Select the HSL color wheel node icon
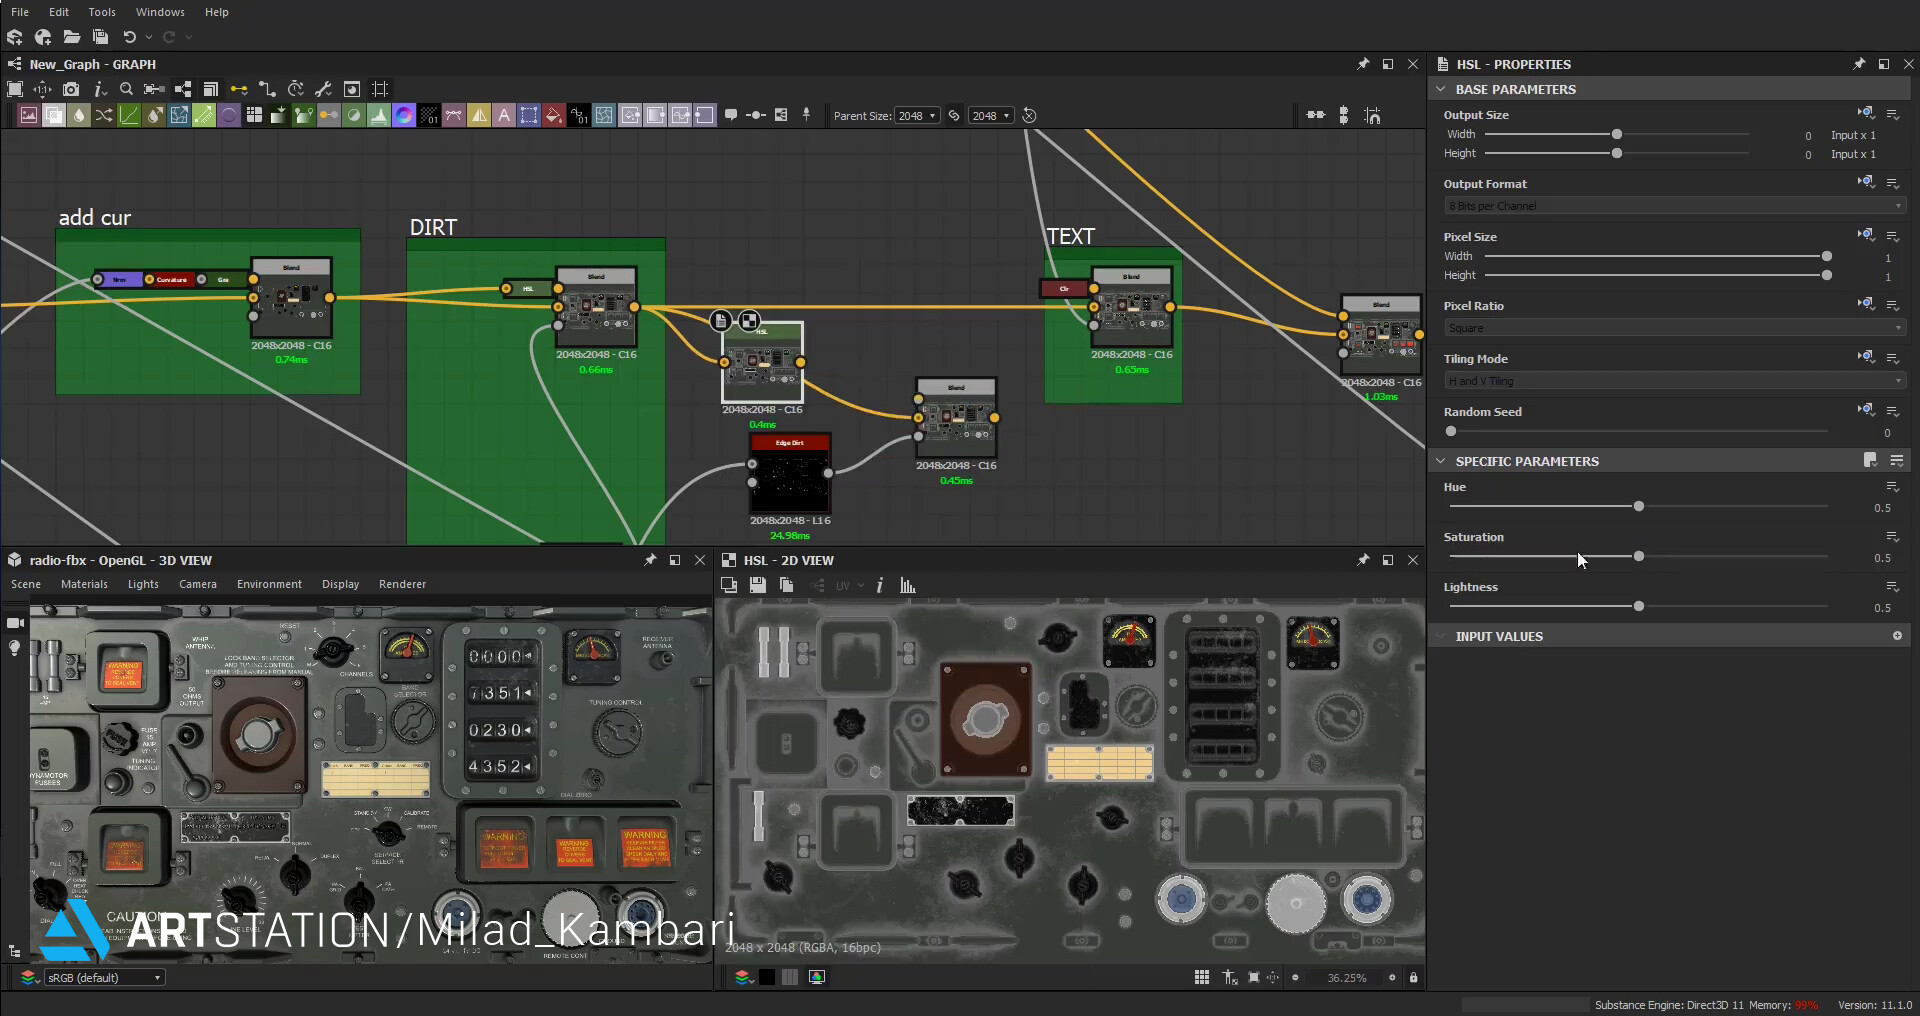 tap(403, 115)
